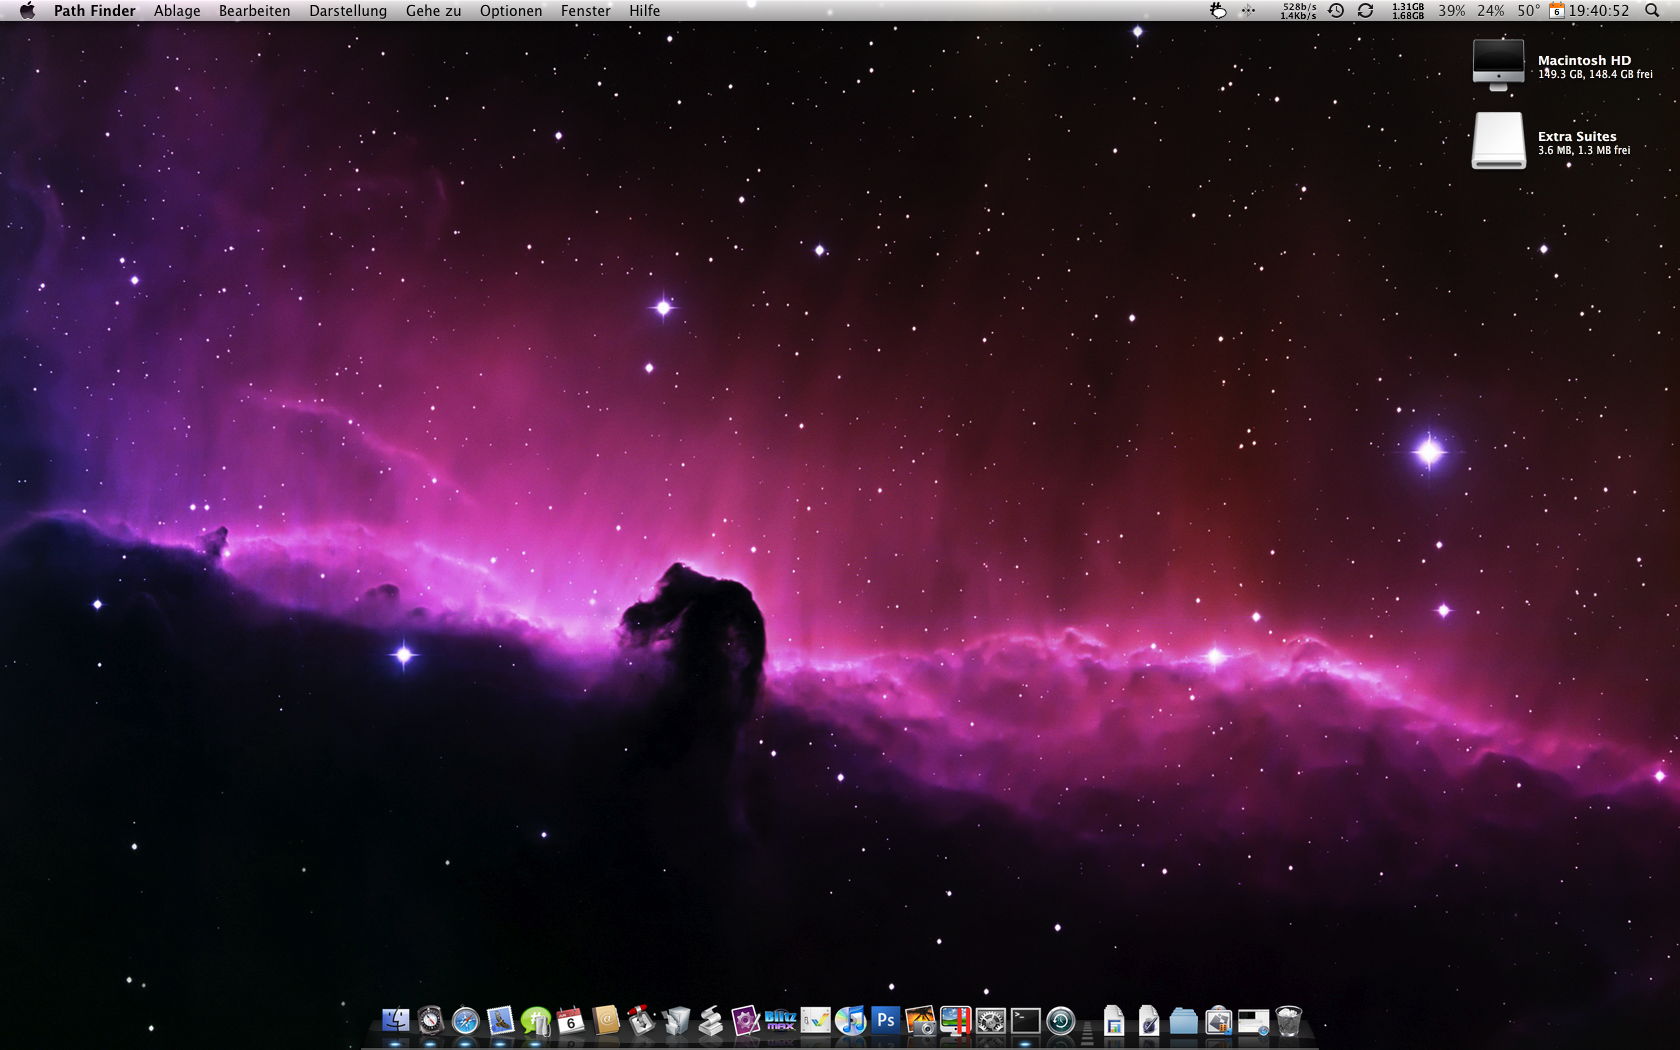Open iCal calendar dock icon

click(570, 1021)
